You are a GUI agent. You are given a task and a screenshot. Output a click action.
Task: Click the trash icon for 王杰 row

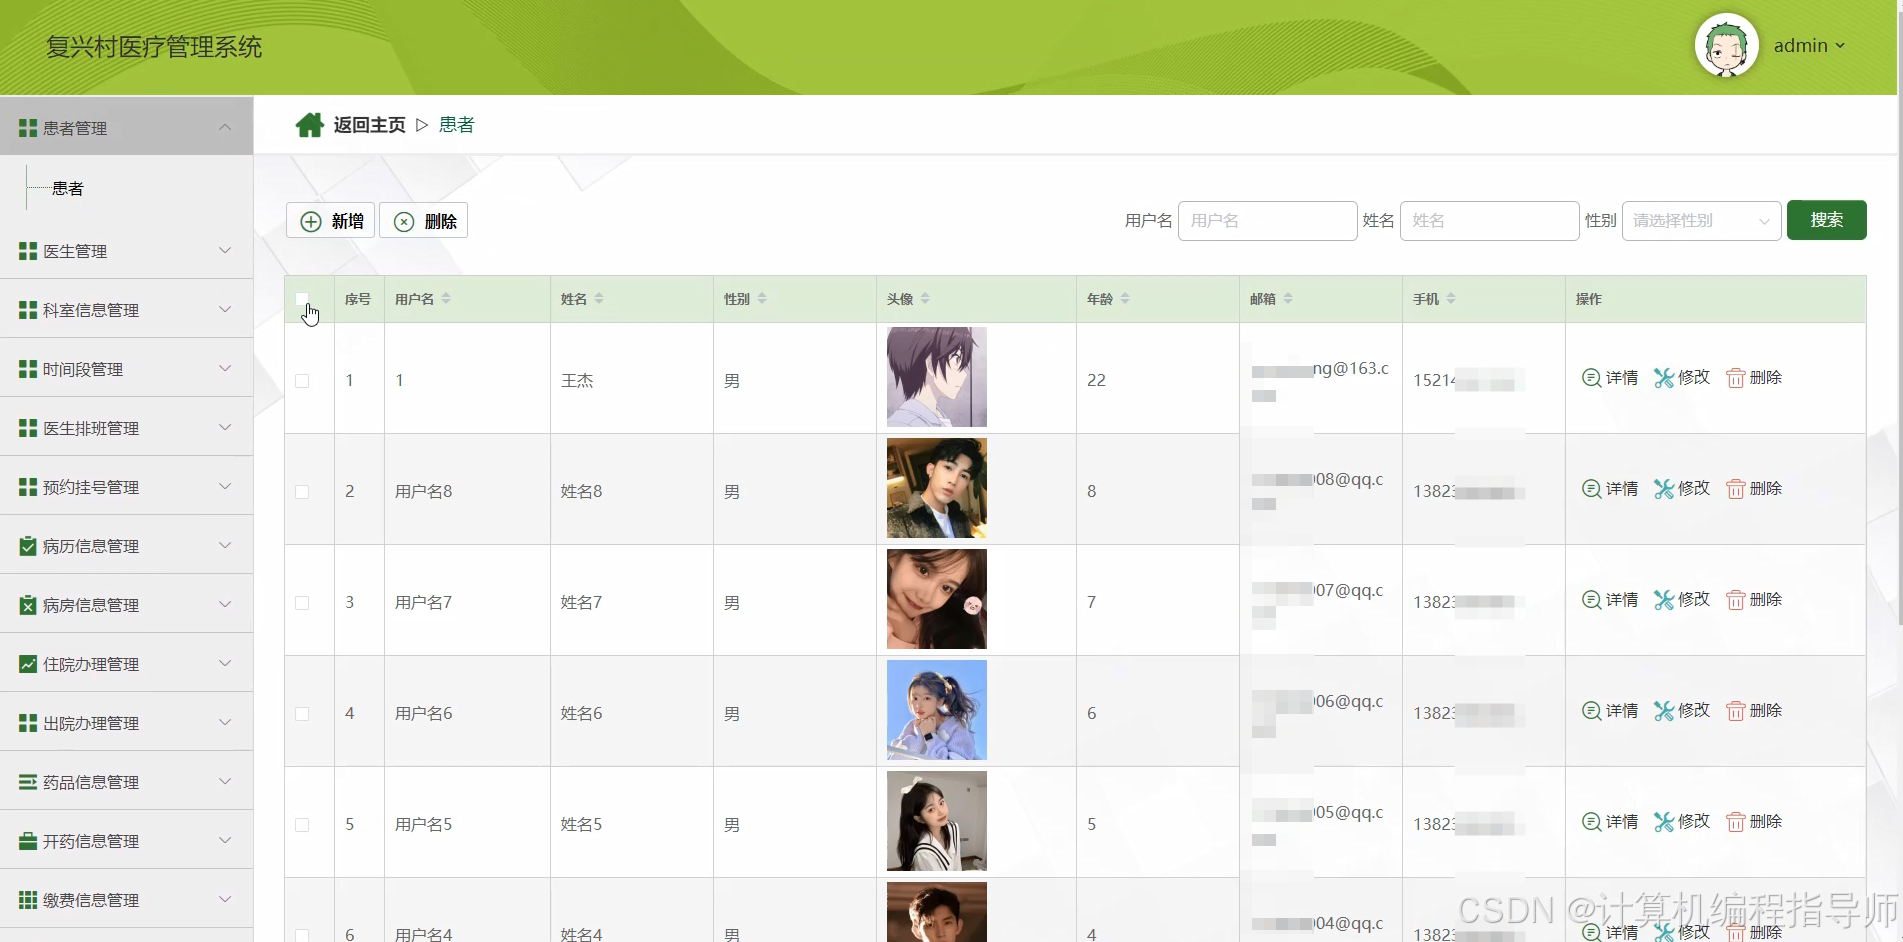coord(1735,378)
